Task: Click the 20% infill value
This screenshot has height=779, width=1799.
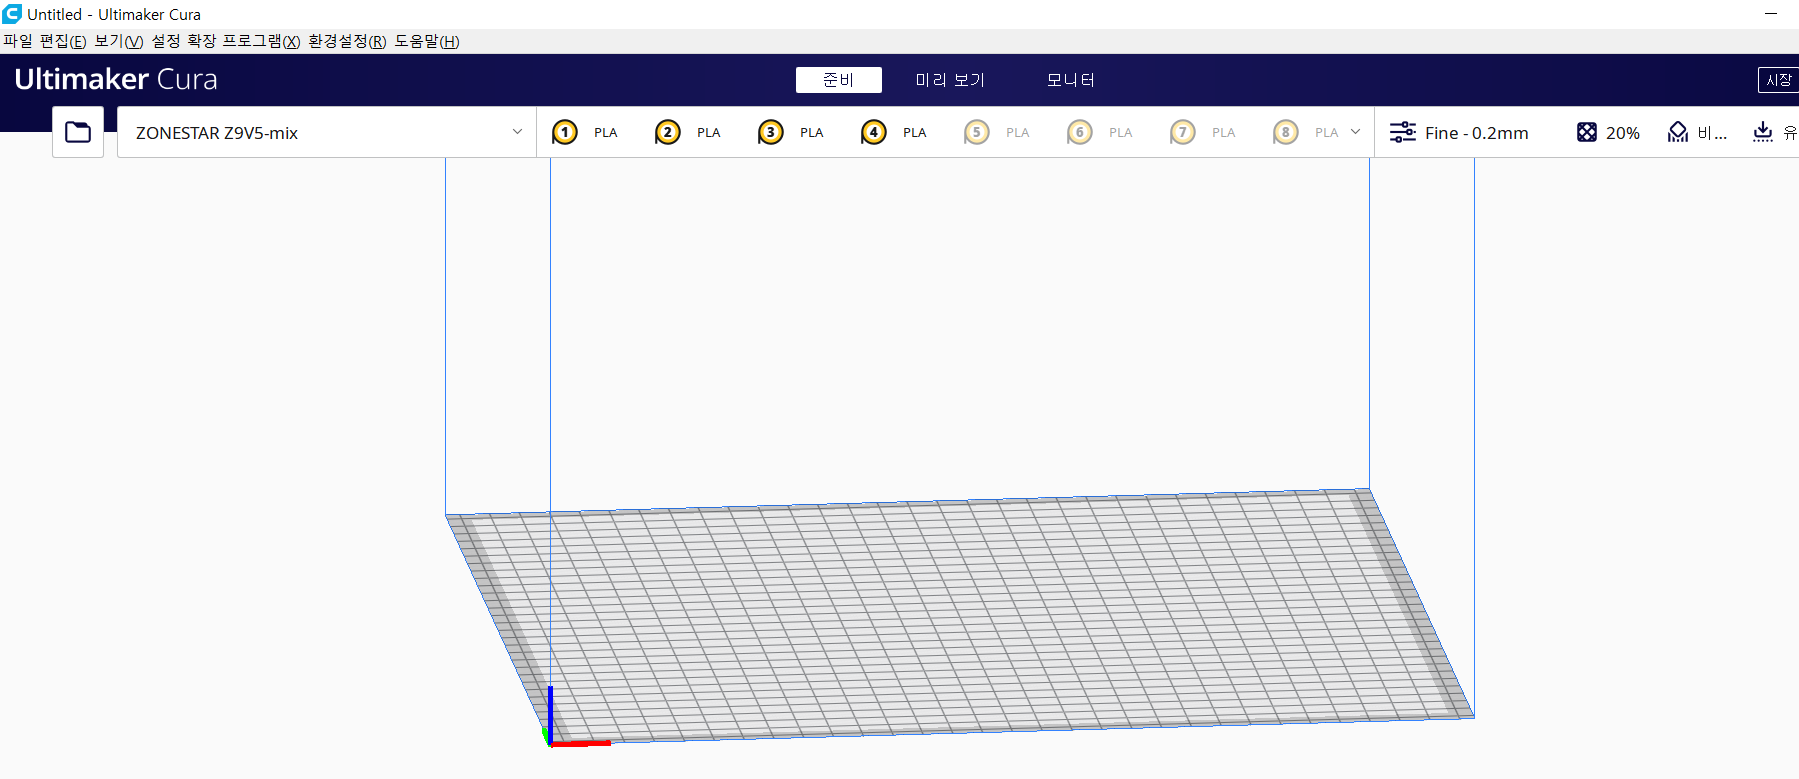Action: click(1623, 133)
